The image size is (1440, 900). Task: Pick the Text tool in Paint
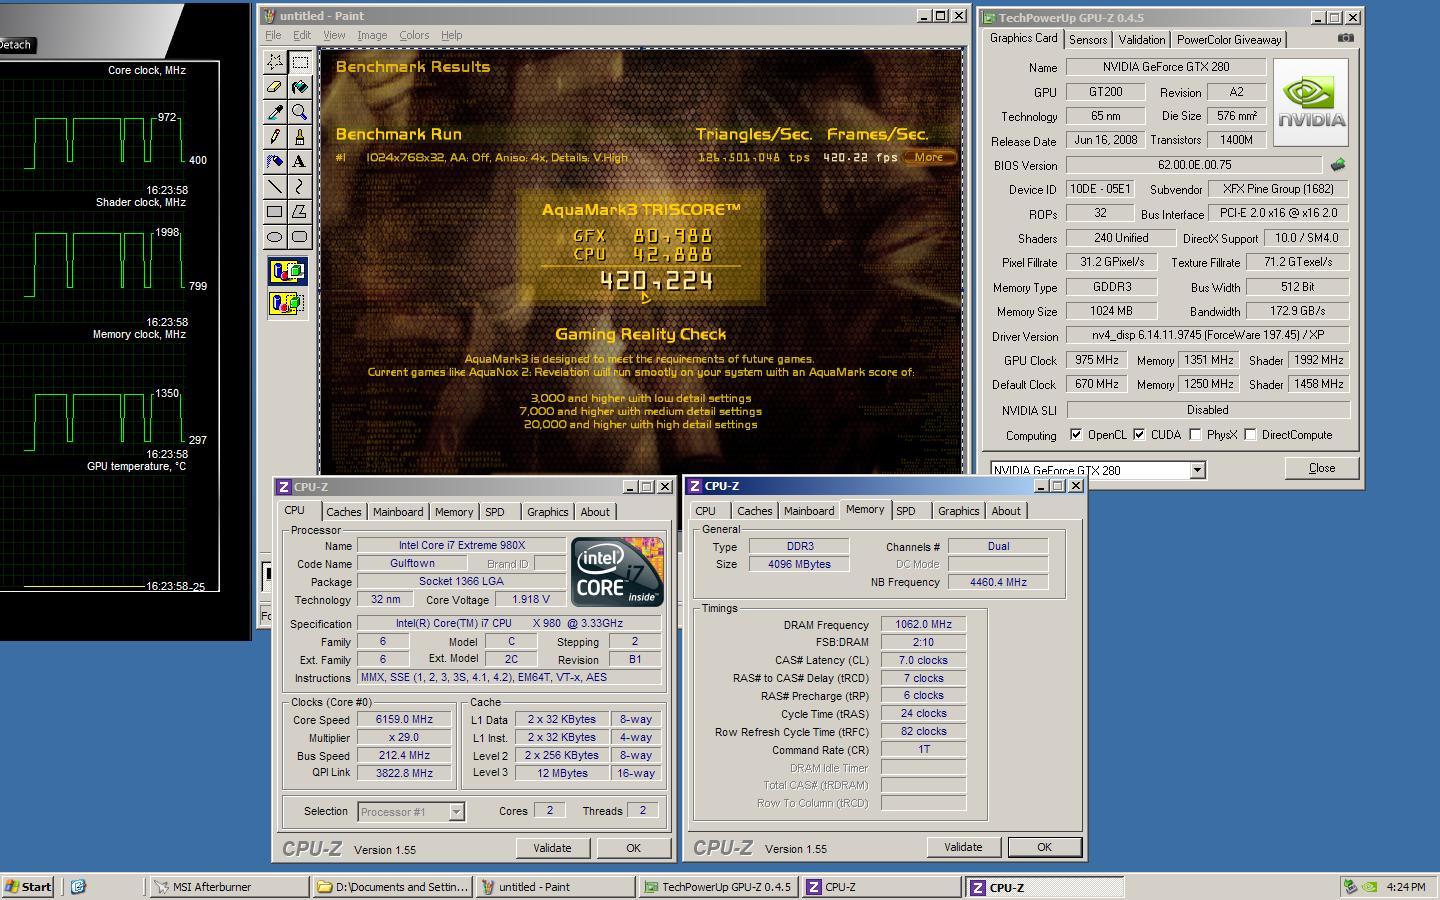pyautogui.click(x=299, y=162)
